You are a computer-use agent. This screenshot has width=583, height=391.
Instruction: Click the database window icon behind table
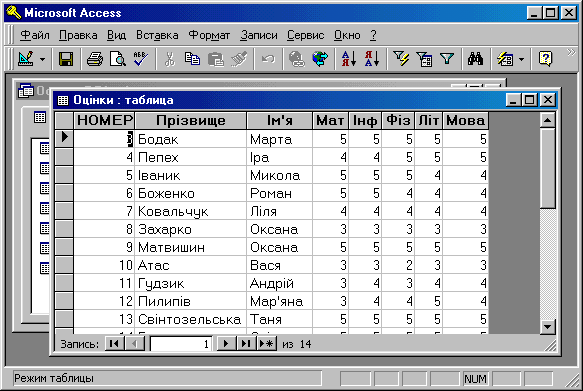tap(26, 90)
